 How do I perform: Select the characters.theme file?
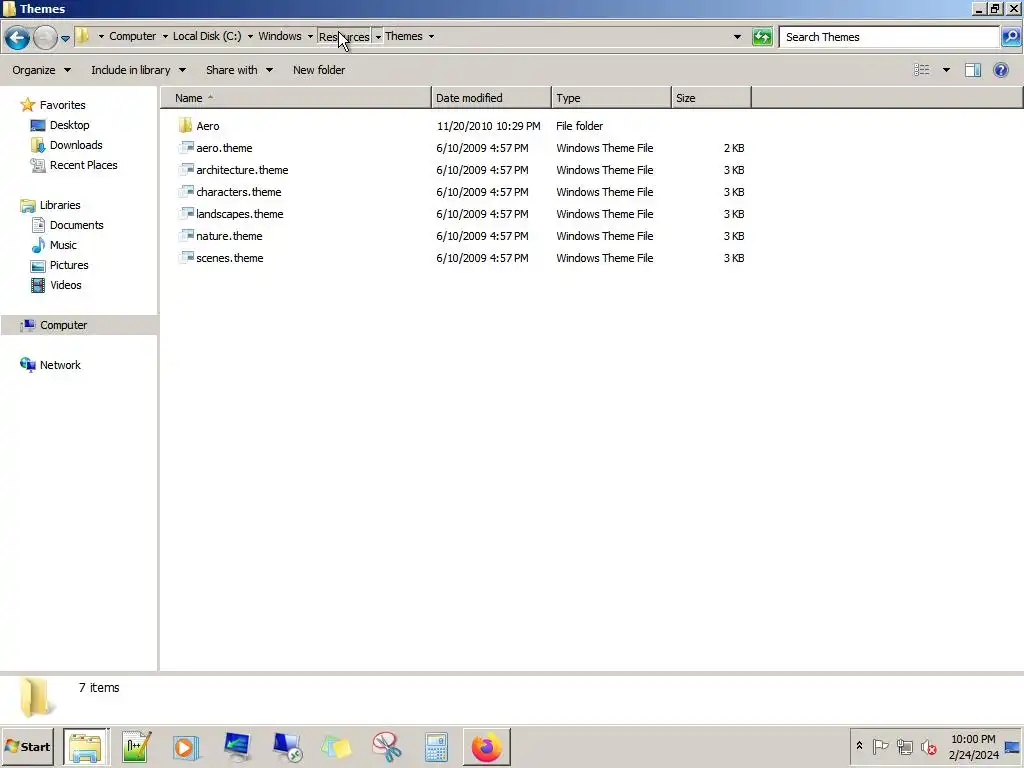pos(238,192)
